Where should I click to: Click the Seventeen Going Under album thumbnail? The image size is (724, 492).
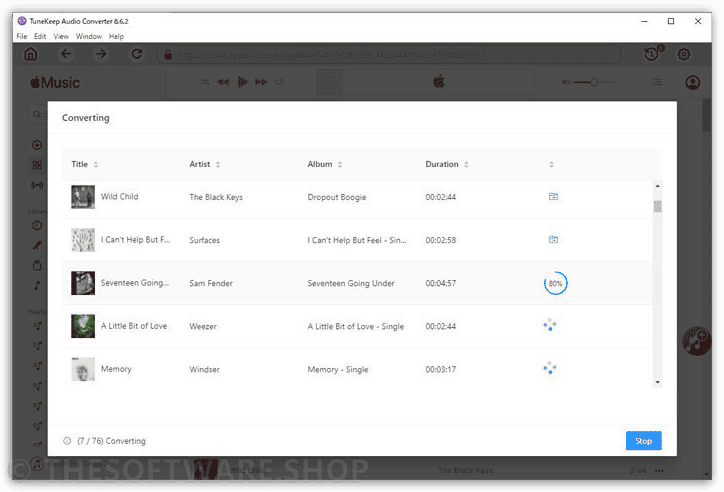[x=83, y=283]
